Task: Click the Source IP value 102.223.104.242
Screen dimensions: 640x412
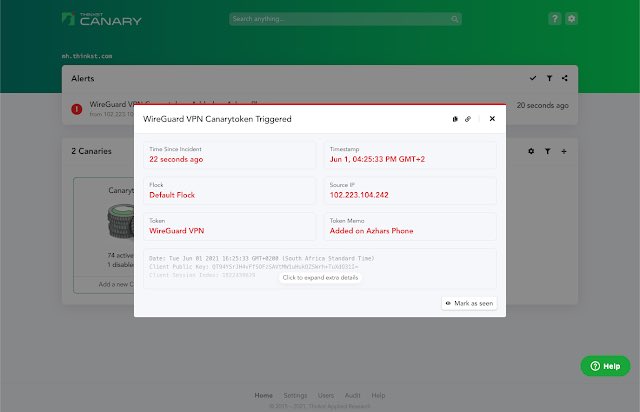Action: (359, 195)
